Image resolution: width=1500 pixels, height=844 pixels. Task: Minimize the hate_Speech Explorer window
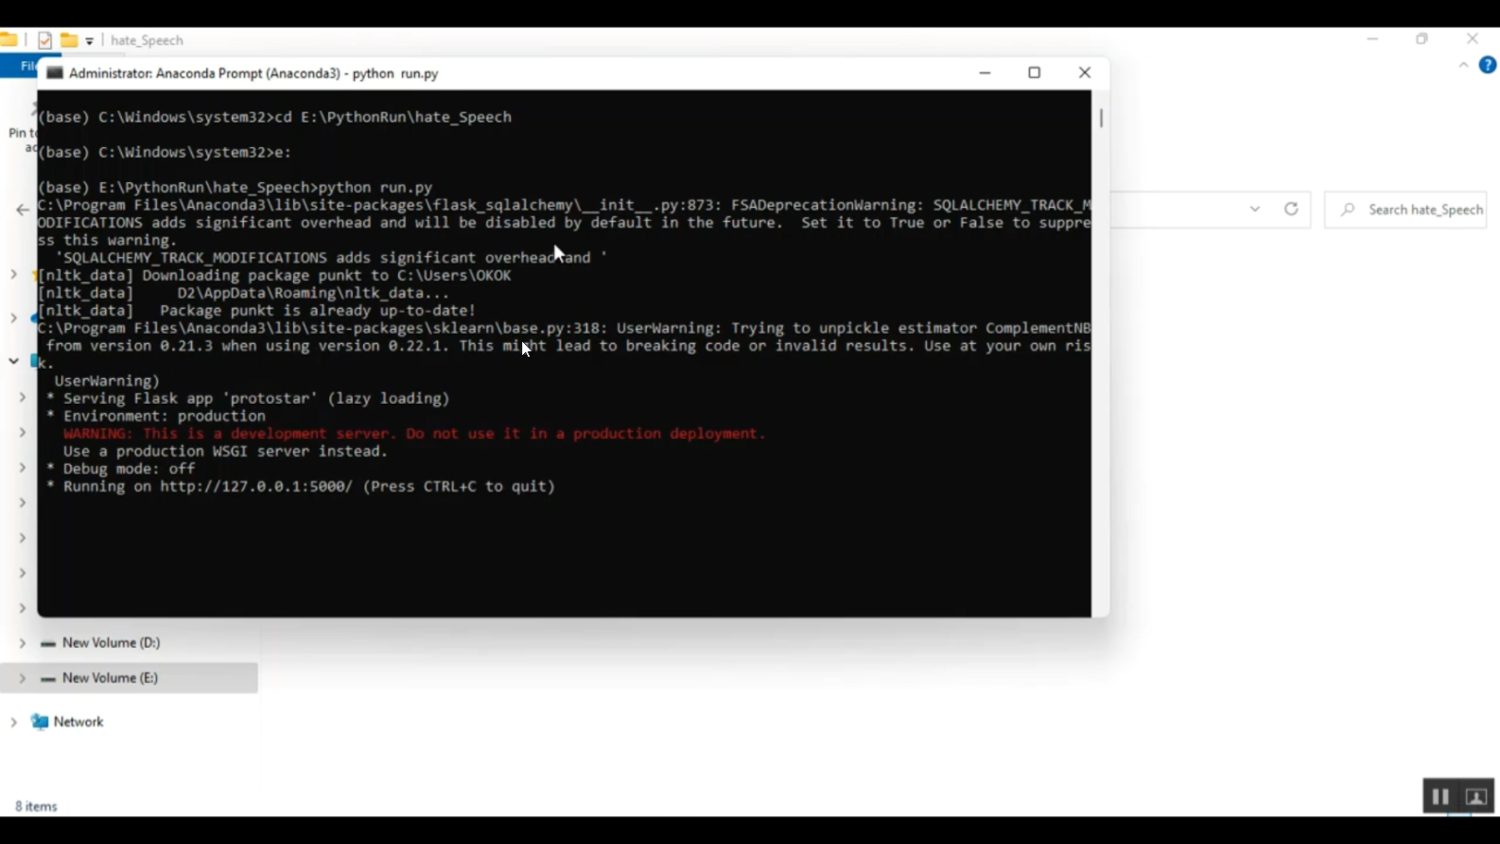(x=1372, y=39)
